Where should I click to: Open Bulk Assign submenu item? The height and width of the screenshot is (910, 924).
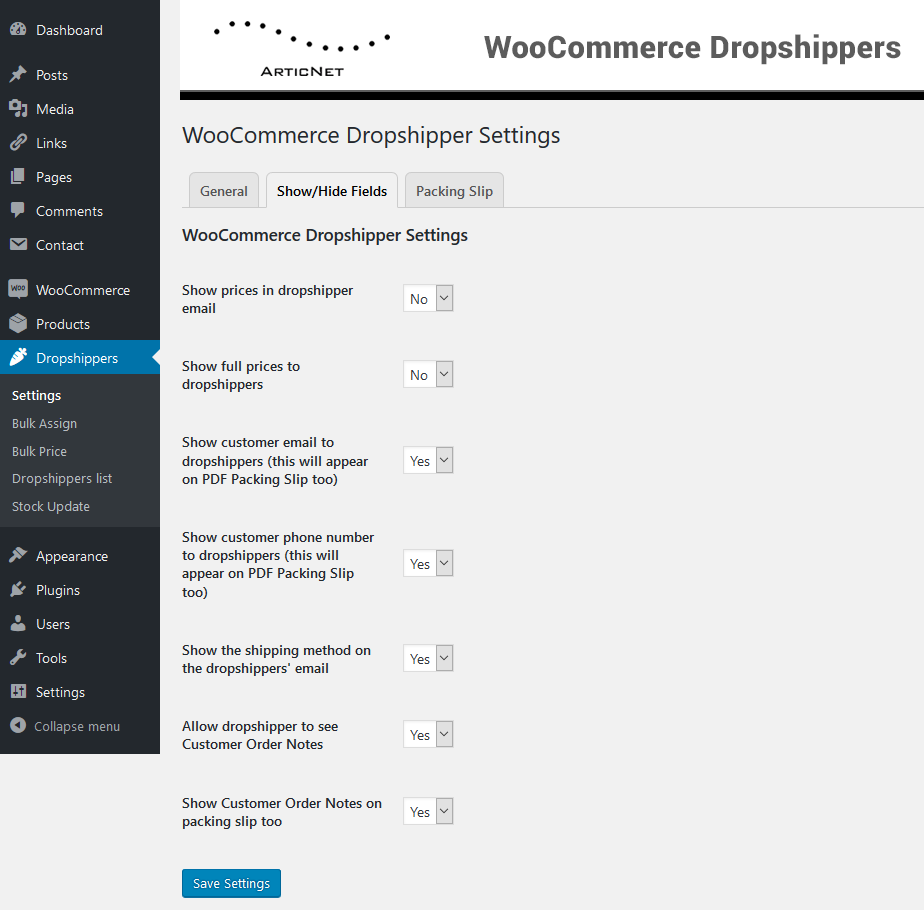[44, 423]
